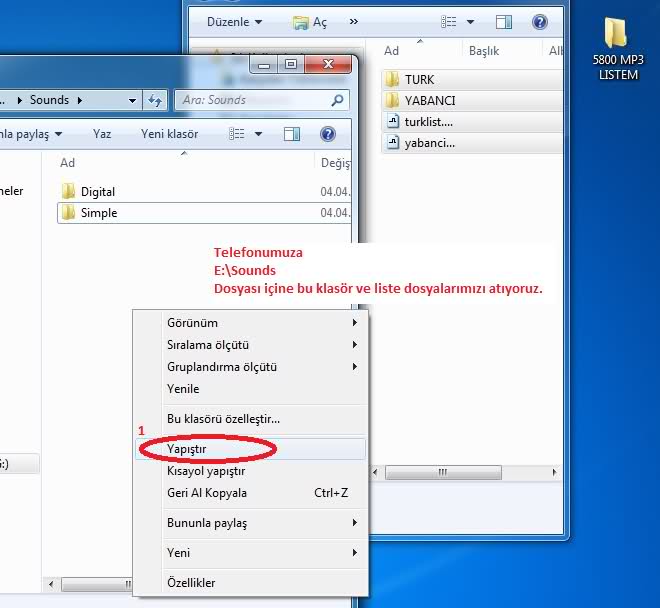This screenshot has height=608, width=660.
Task: Show more toolbar commands chevron in back window
Action: [x=354, y=21]
